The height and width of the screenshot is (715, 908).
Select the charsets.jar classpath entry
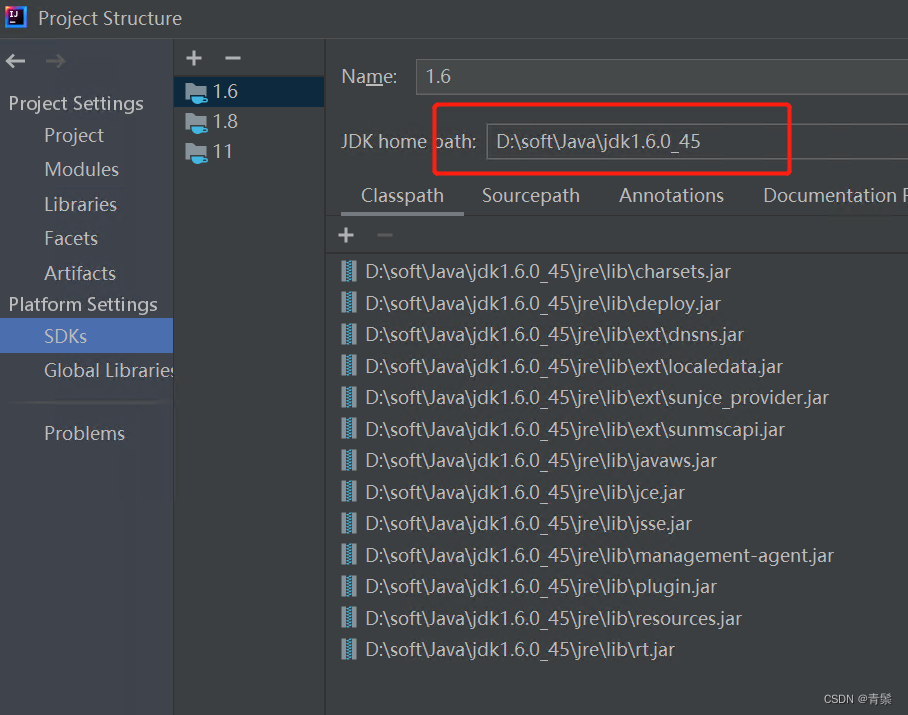[x=548, y=272]
